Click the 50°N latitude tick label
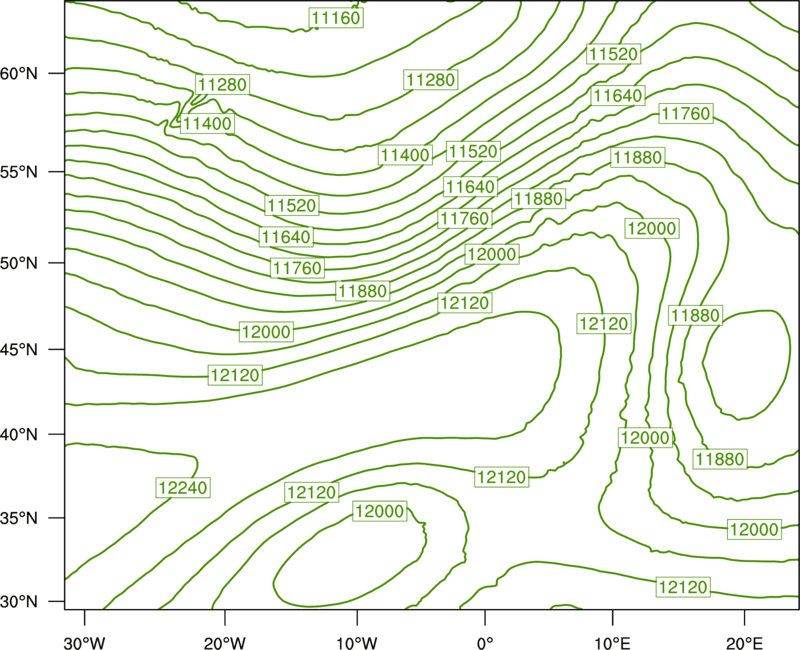800x650 pixels. 19,263
